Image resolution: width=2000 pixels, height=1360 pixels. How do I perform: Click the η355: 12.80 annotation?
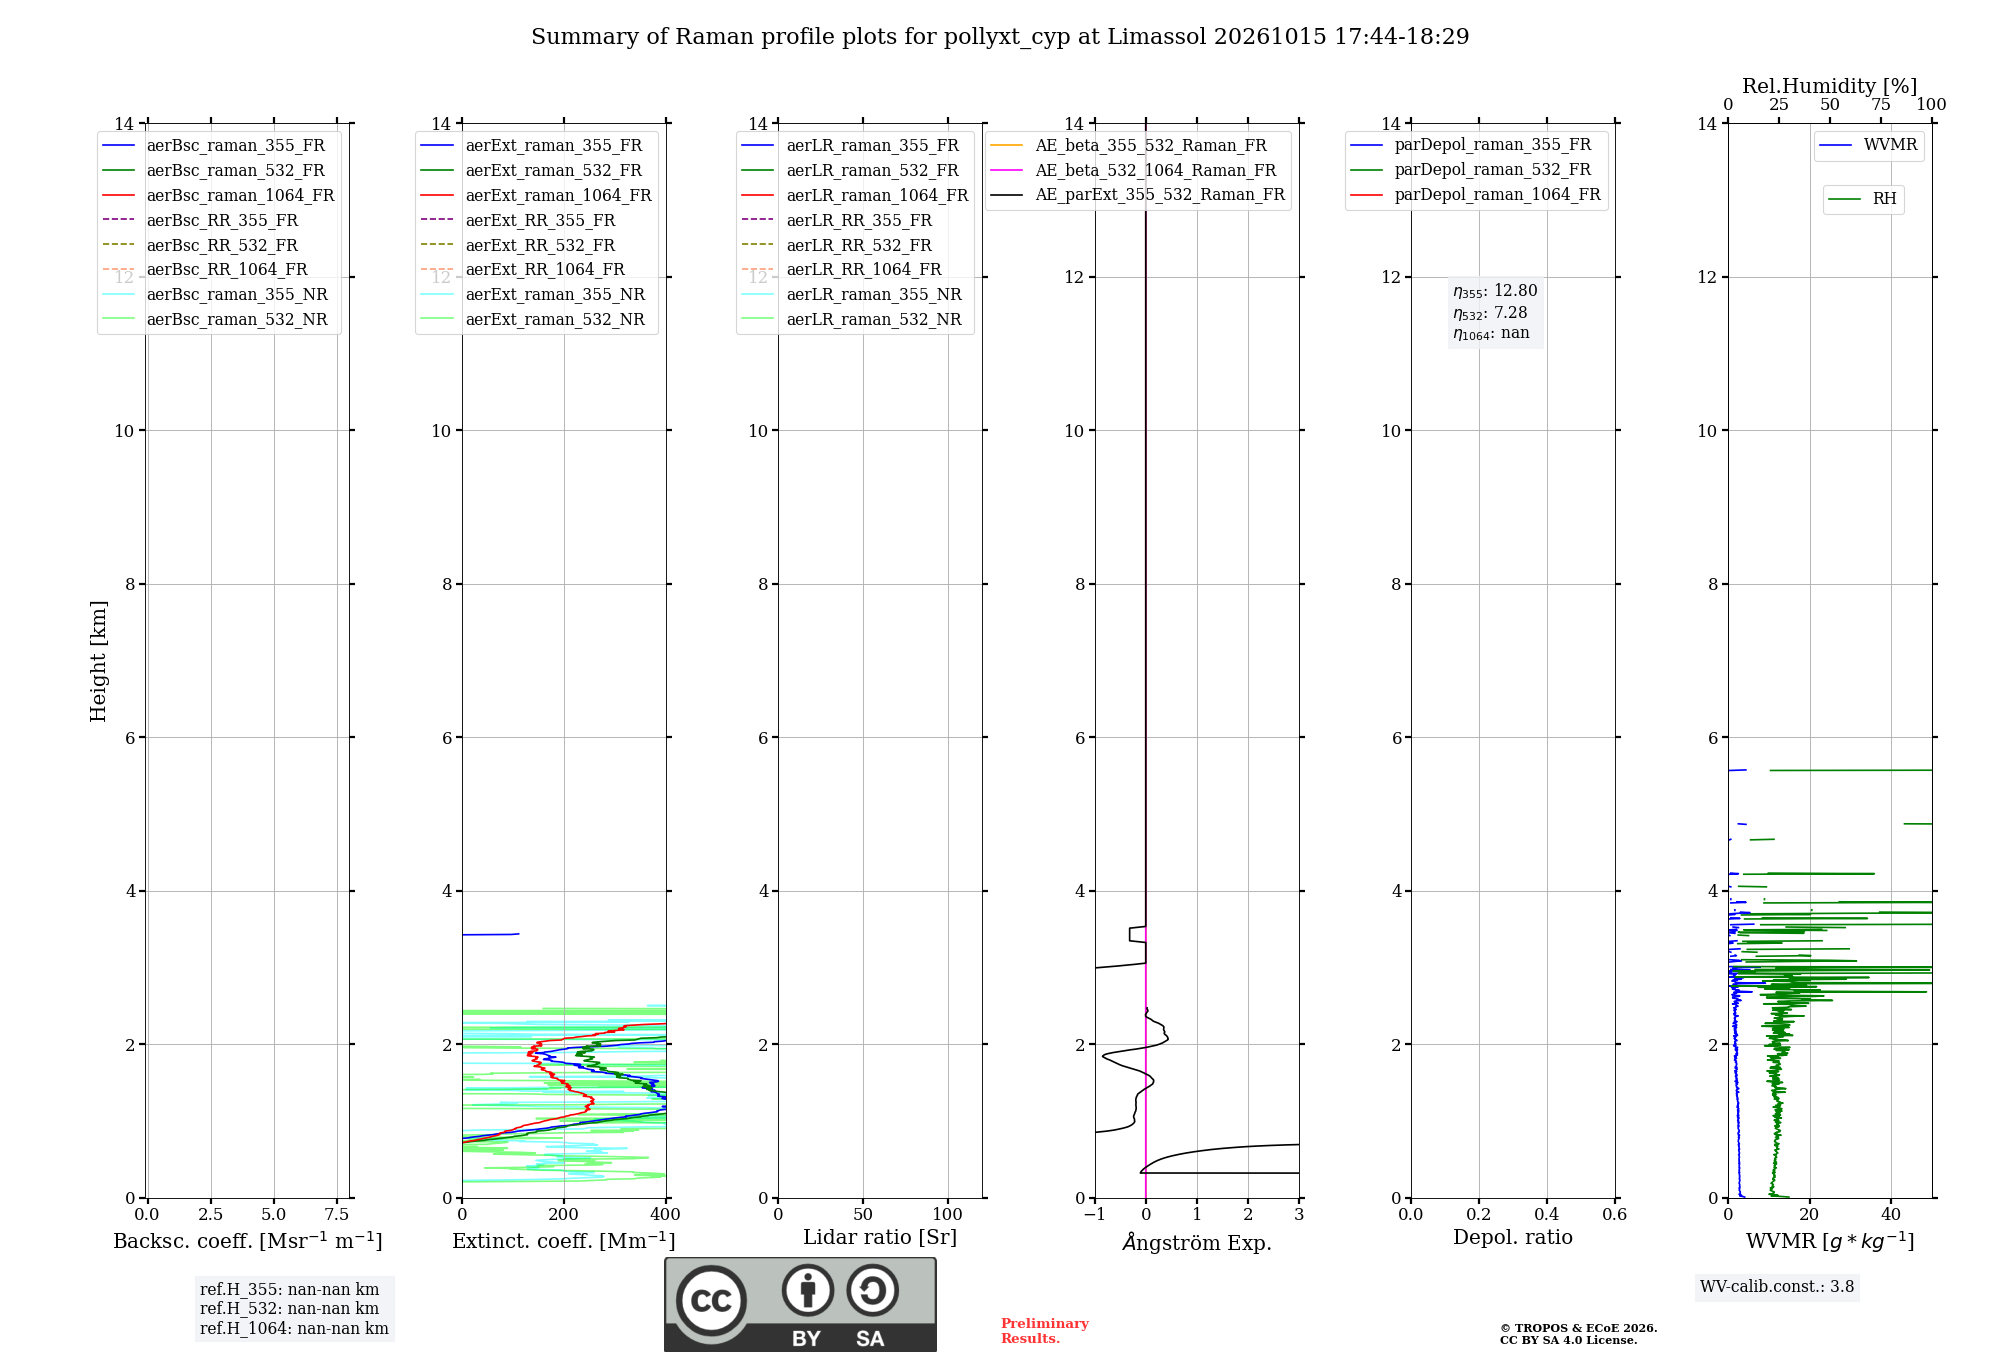tap(1495, 291)
